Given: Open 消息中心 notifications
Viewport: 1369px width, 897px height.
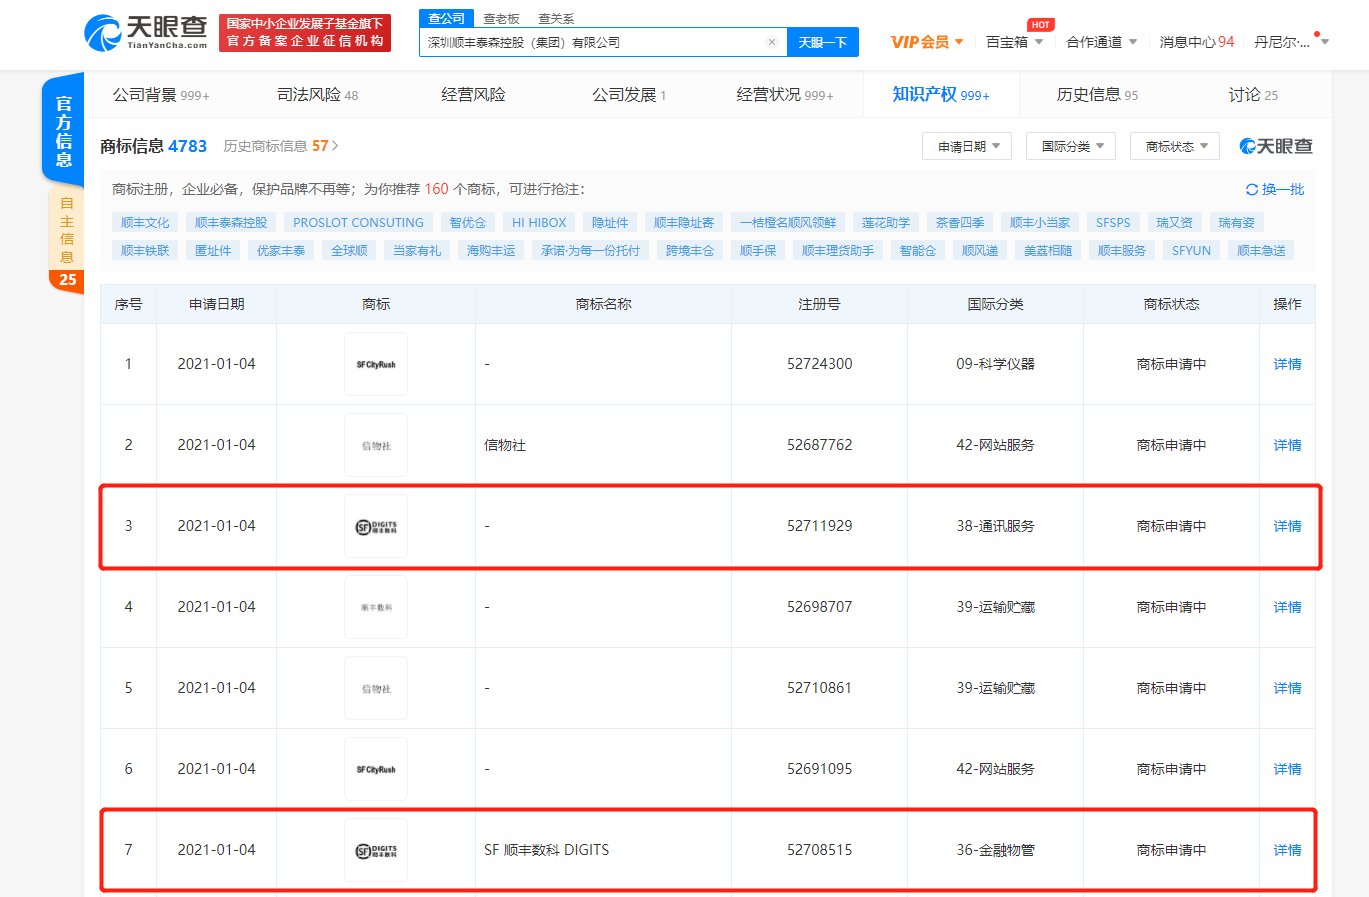Looking at the screenshot, I should (1197, 42).
